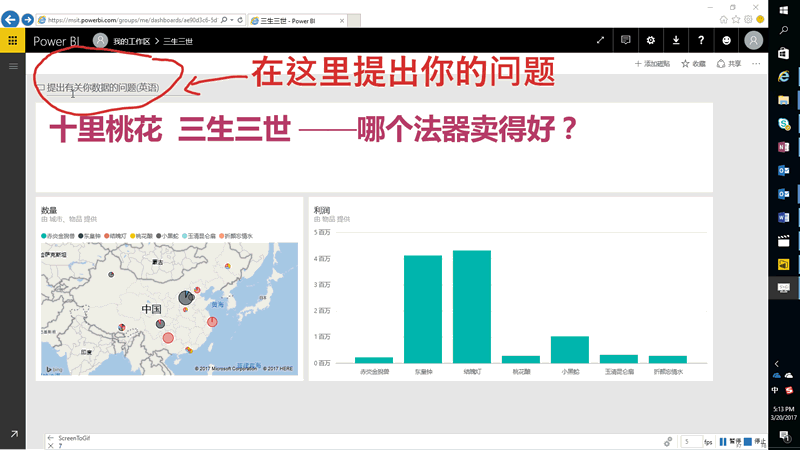Click the 添加磁贴 add tile button
This screenshot has height=450, width=800.
[652, 64]
